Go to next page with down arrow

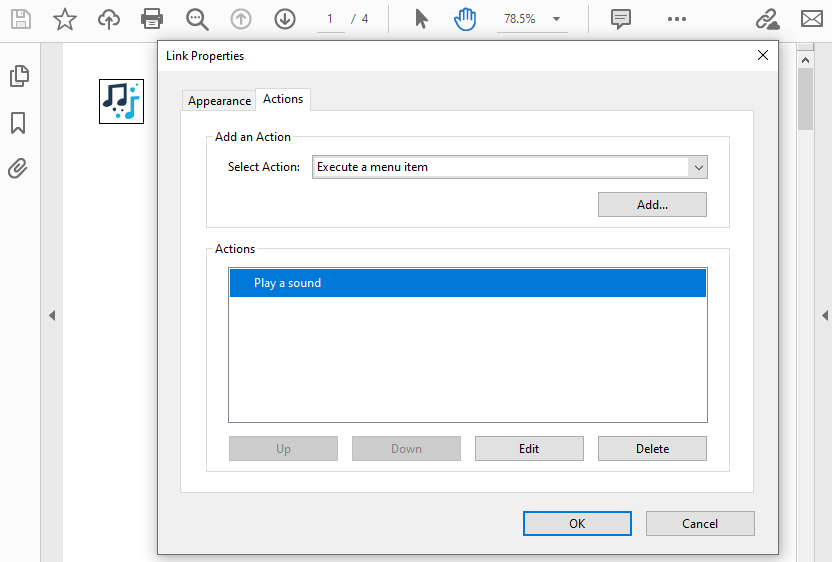285,19
